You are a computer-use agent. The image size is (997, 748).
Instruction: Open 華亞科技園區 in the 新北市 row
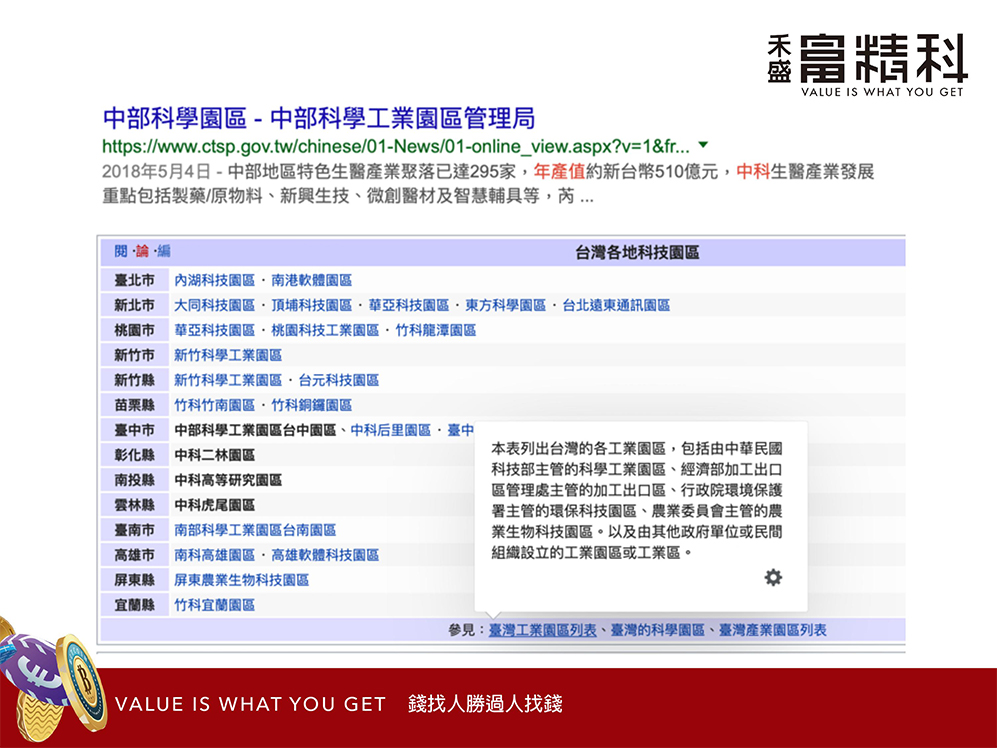pyautogui.click(x=409, y=305)
